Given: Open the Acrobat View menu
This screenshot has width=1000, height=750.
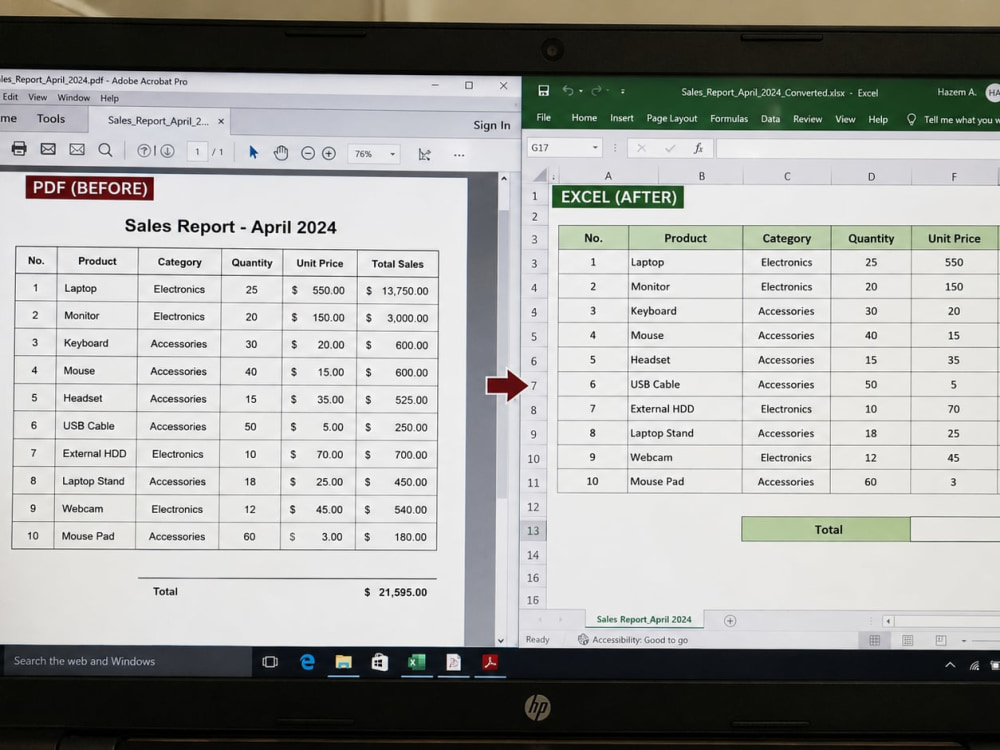Looking at the screenshot, I should [38, 97].
